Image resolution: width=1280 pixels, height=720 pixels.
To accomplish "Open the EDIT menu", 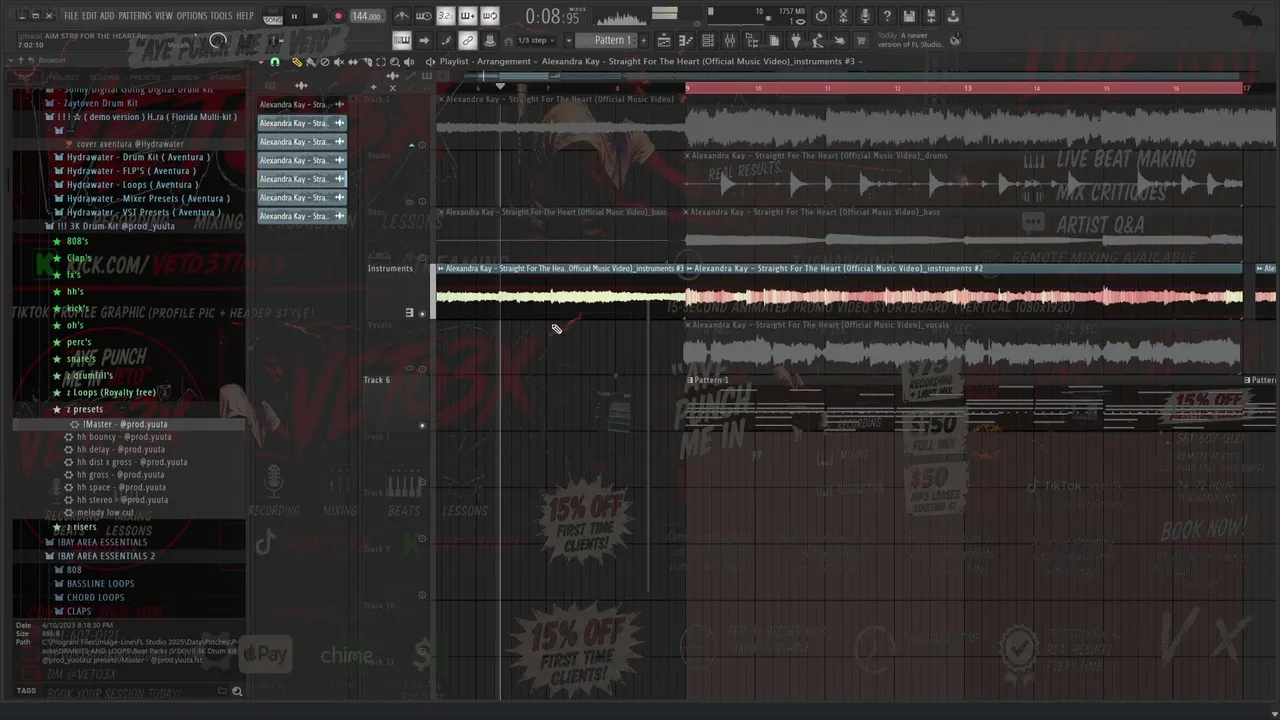I will tap(89, 16).
